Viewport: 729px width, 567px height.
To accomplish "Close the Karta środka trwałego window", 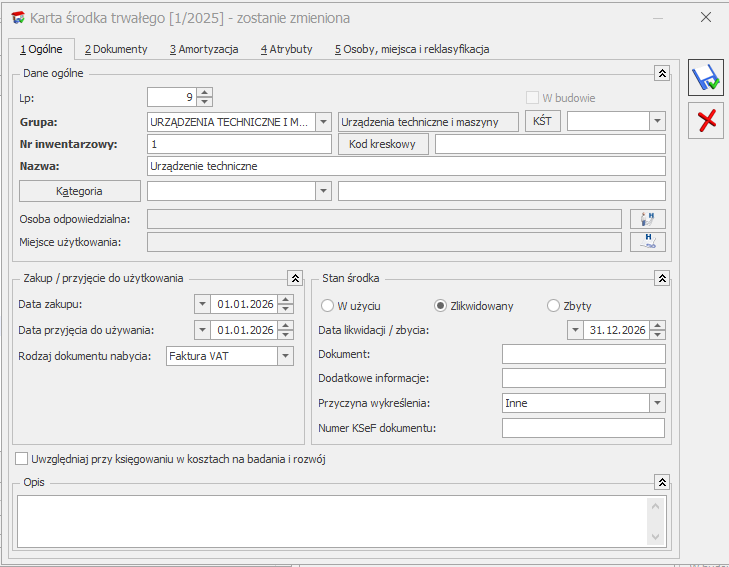I will pyautogui.click(x=706, y=18).
